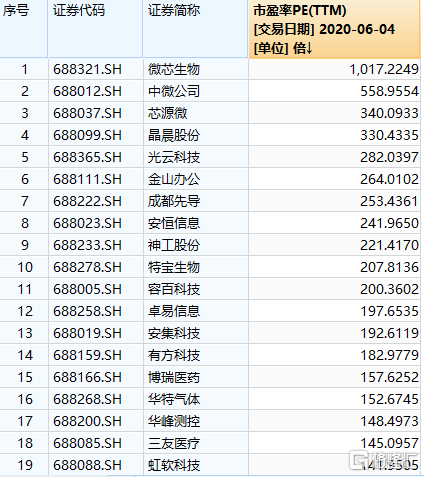Select stock code 688019.SH
Viewport: 424px width, 477px height.
coord(87,333)
